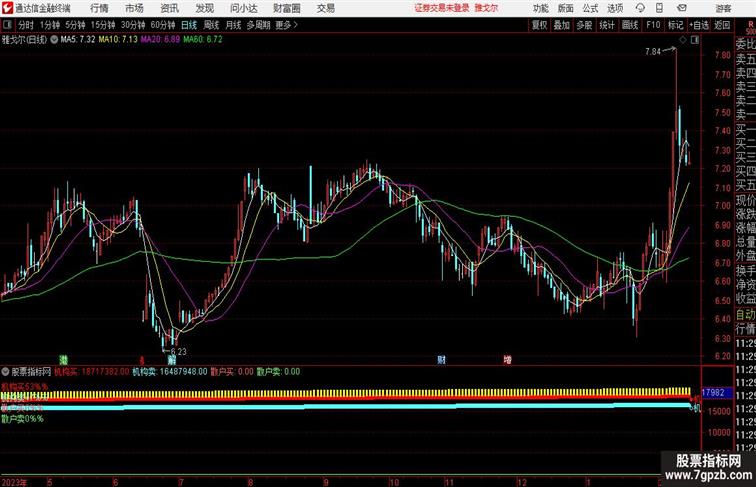The image size is (756, 487).
Task: Switch to the 周线 weekly tab
Action: (211, 25)
